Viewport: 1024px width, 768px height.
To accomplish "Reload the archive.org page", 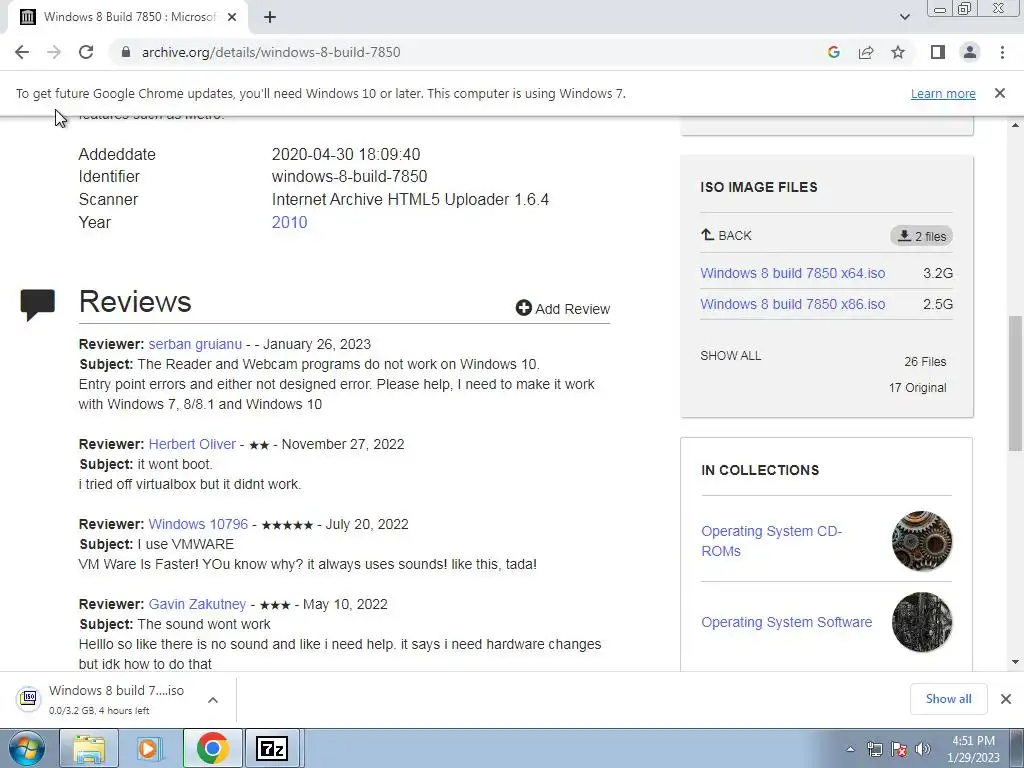I will point(86,52).
